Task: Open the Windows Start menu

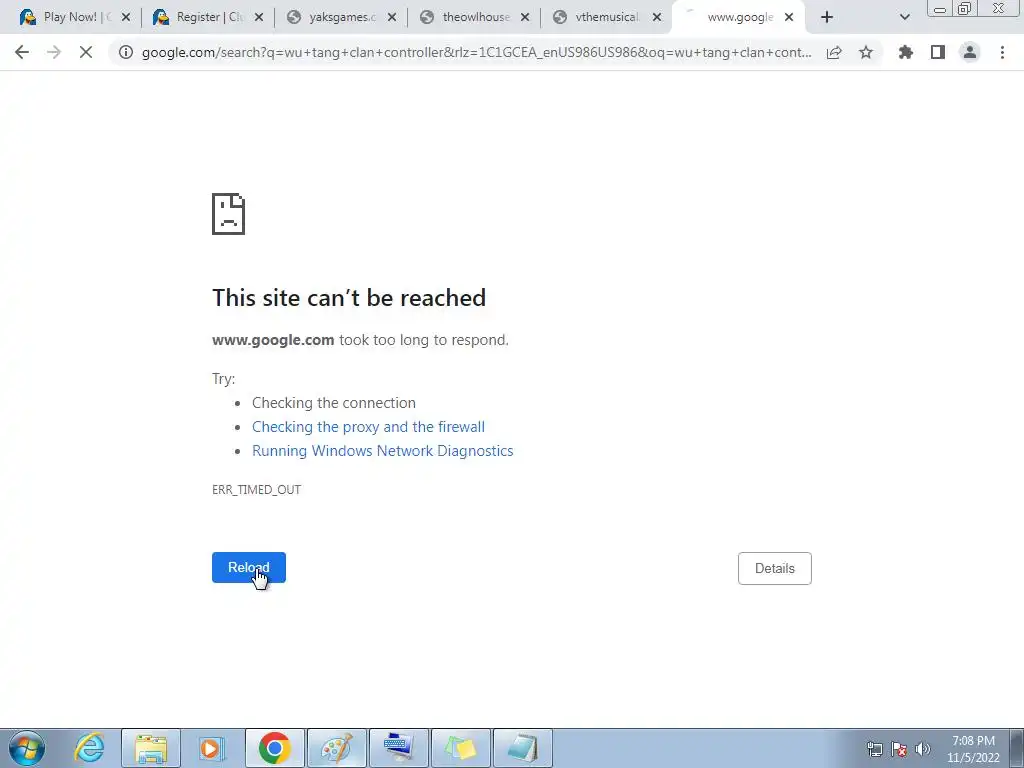Action: tap(27, 748)
